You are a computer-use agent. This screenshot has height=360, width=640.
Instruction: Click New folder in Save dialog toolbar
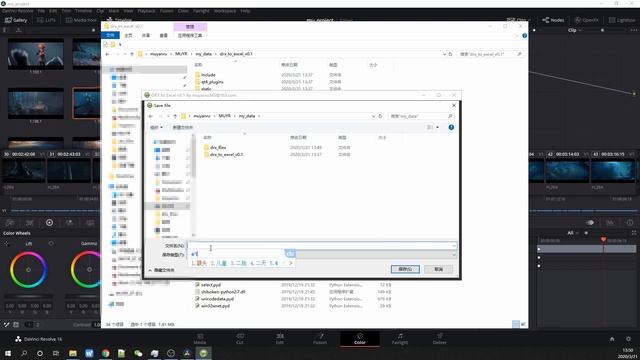point(182,127)
